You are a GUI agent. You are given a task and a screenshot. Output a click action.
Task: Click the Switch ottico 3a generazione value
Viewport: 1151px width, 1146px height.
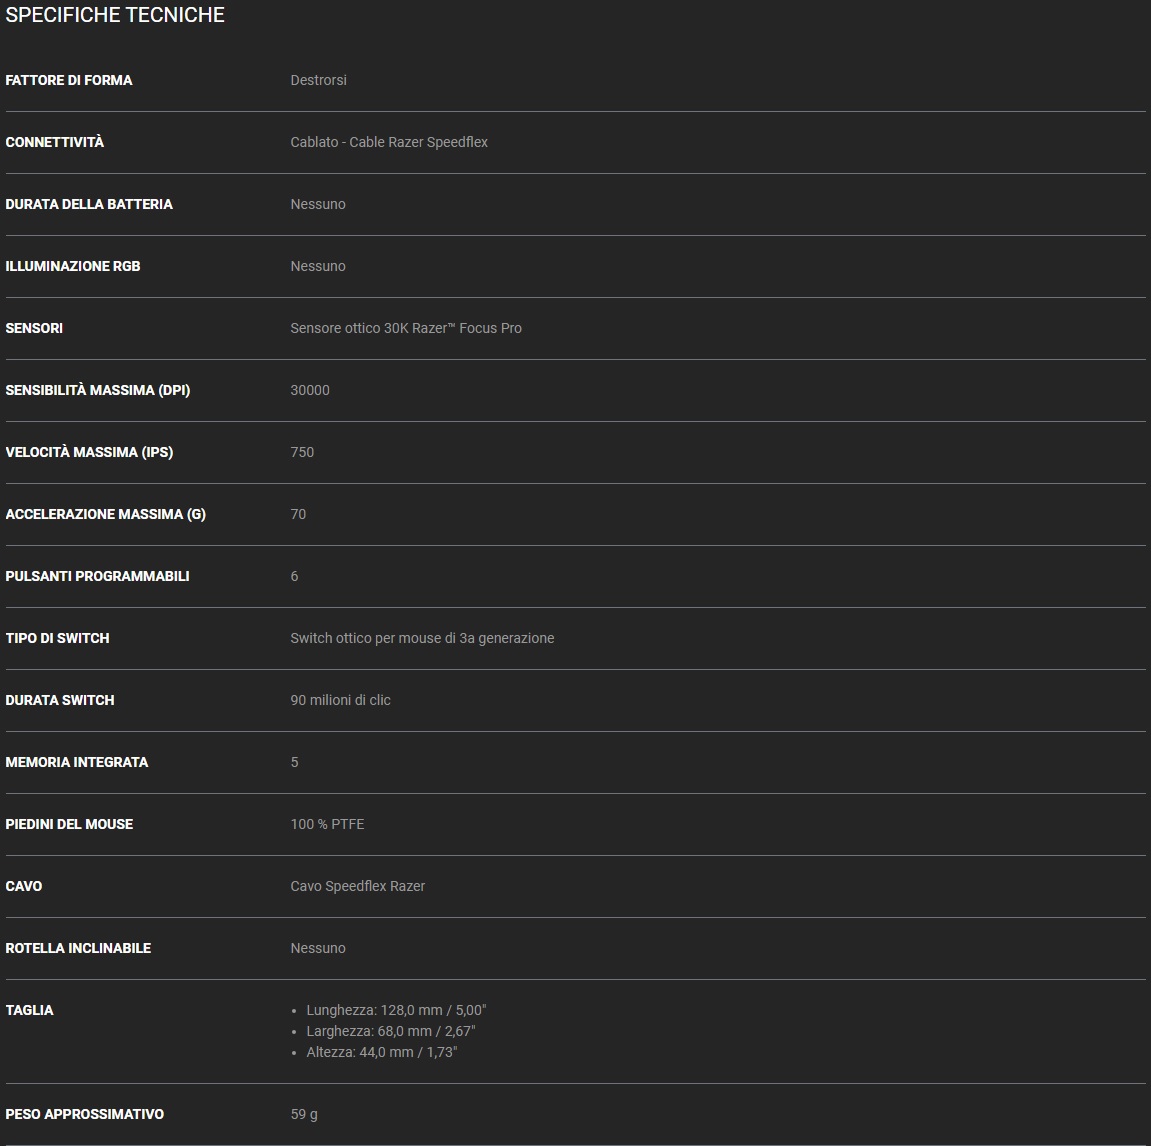(x=422, y=638)
